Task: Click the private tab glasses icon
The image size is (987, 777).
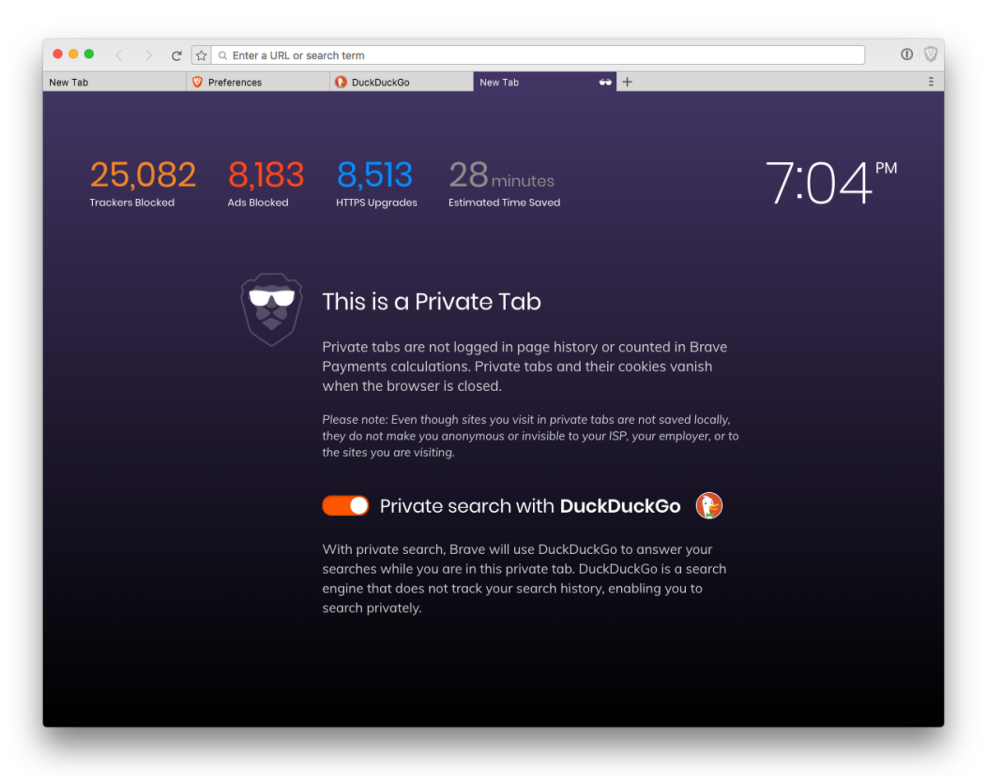Action: pyautogui.click(x=605, y=82)
